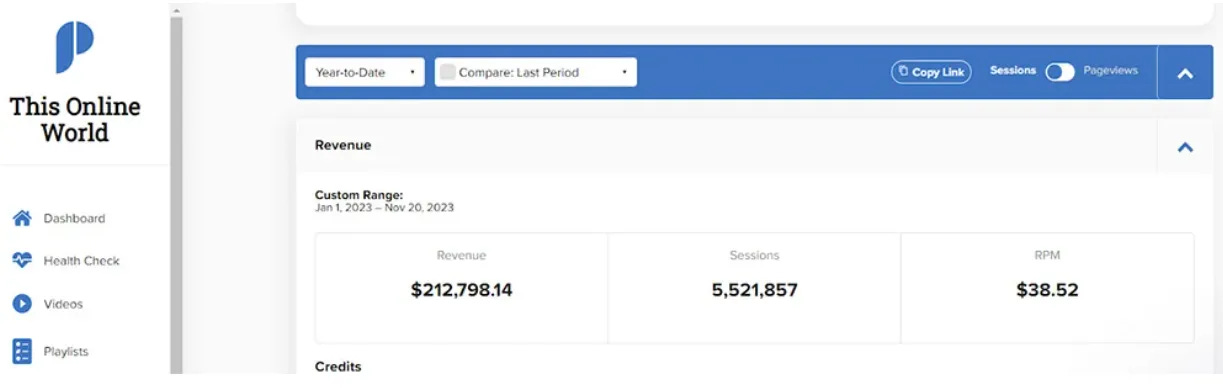
Task: Click the Sessions card label
Action: point(754,256)
